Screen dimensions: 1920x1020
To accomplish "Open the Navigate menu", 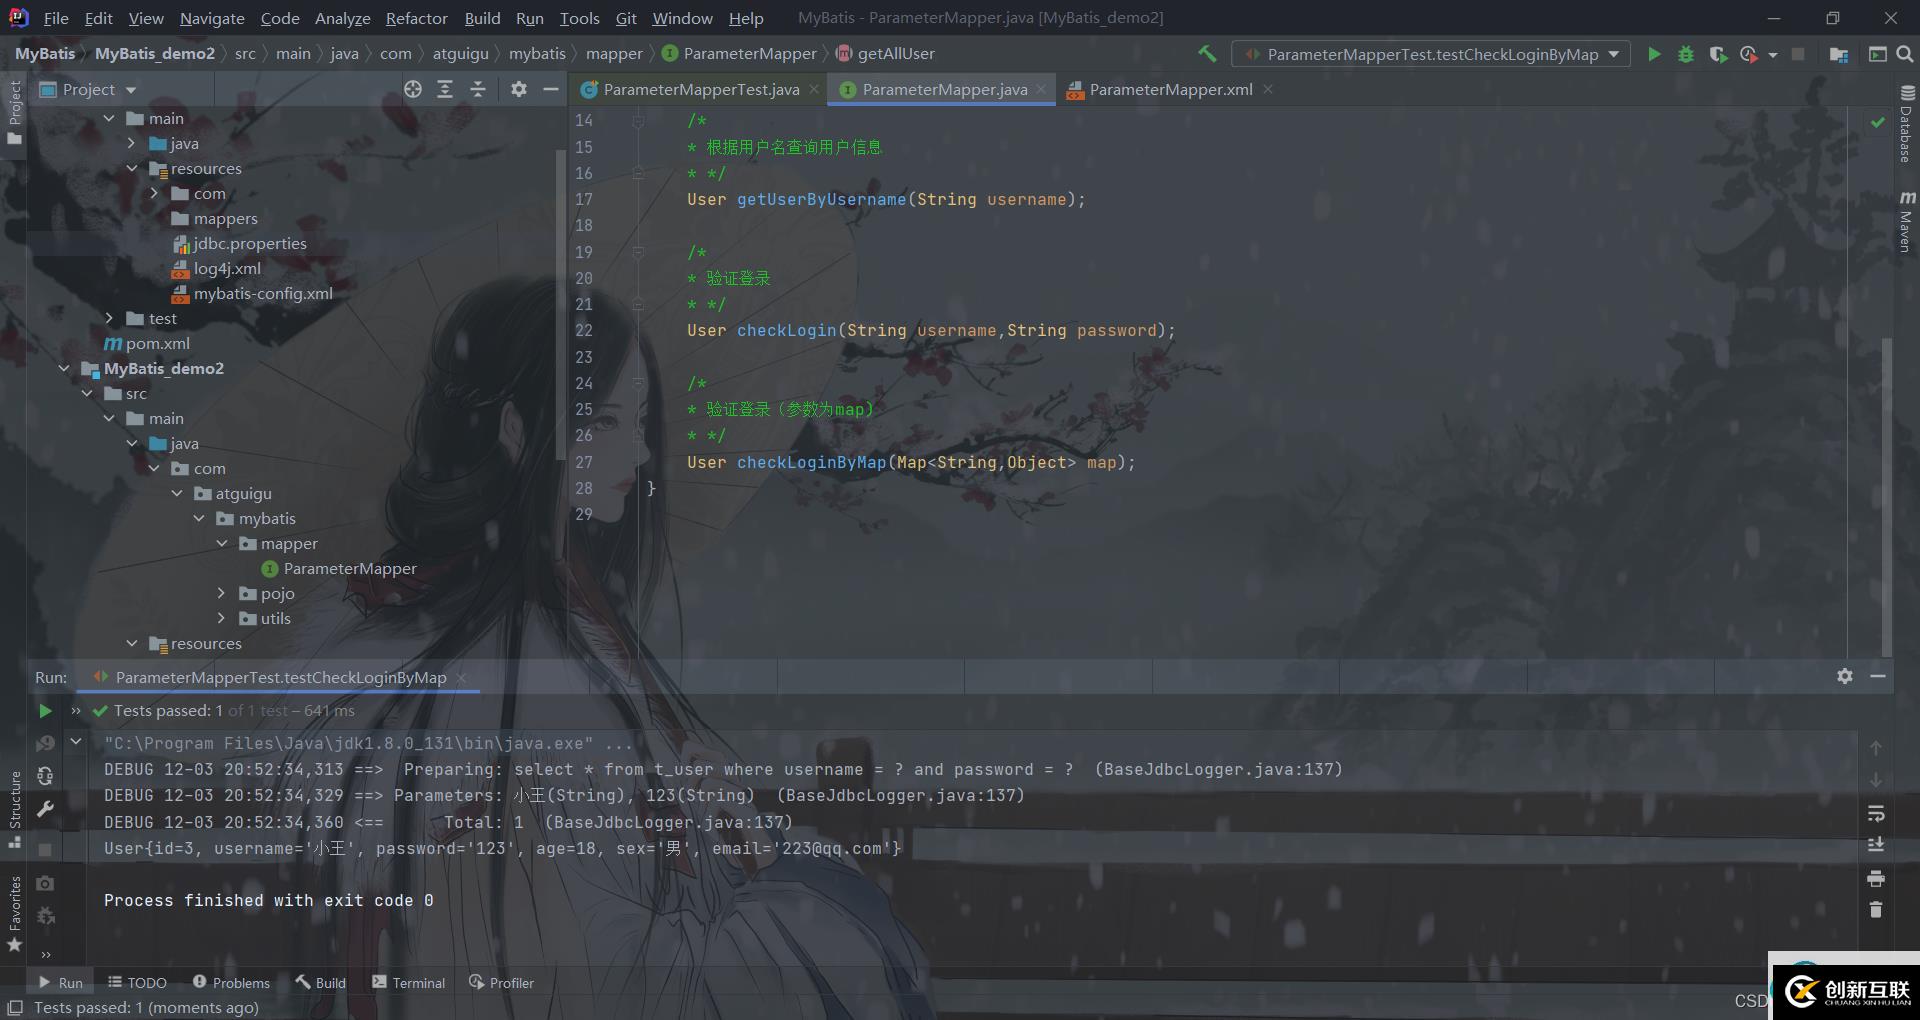I will [x=212, y=18].
